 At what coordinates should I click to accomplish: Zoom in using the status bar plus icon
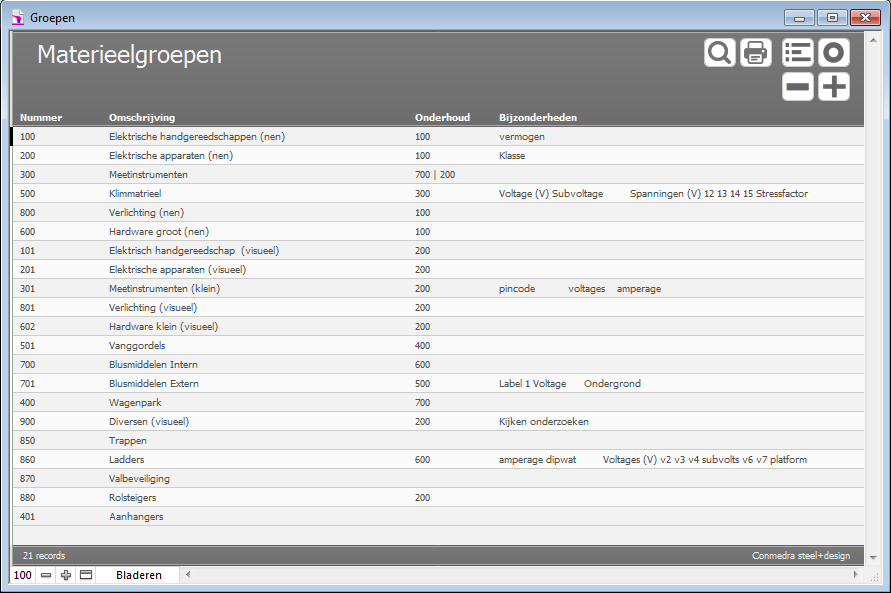pyautogui.click(x=66, y=576)
